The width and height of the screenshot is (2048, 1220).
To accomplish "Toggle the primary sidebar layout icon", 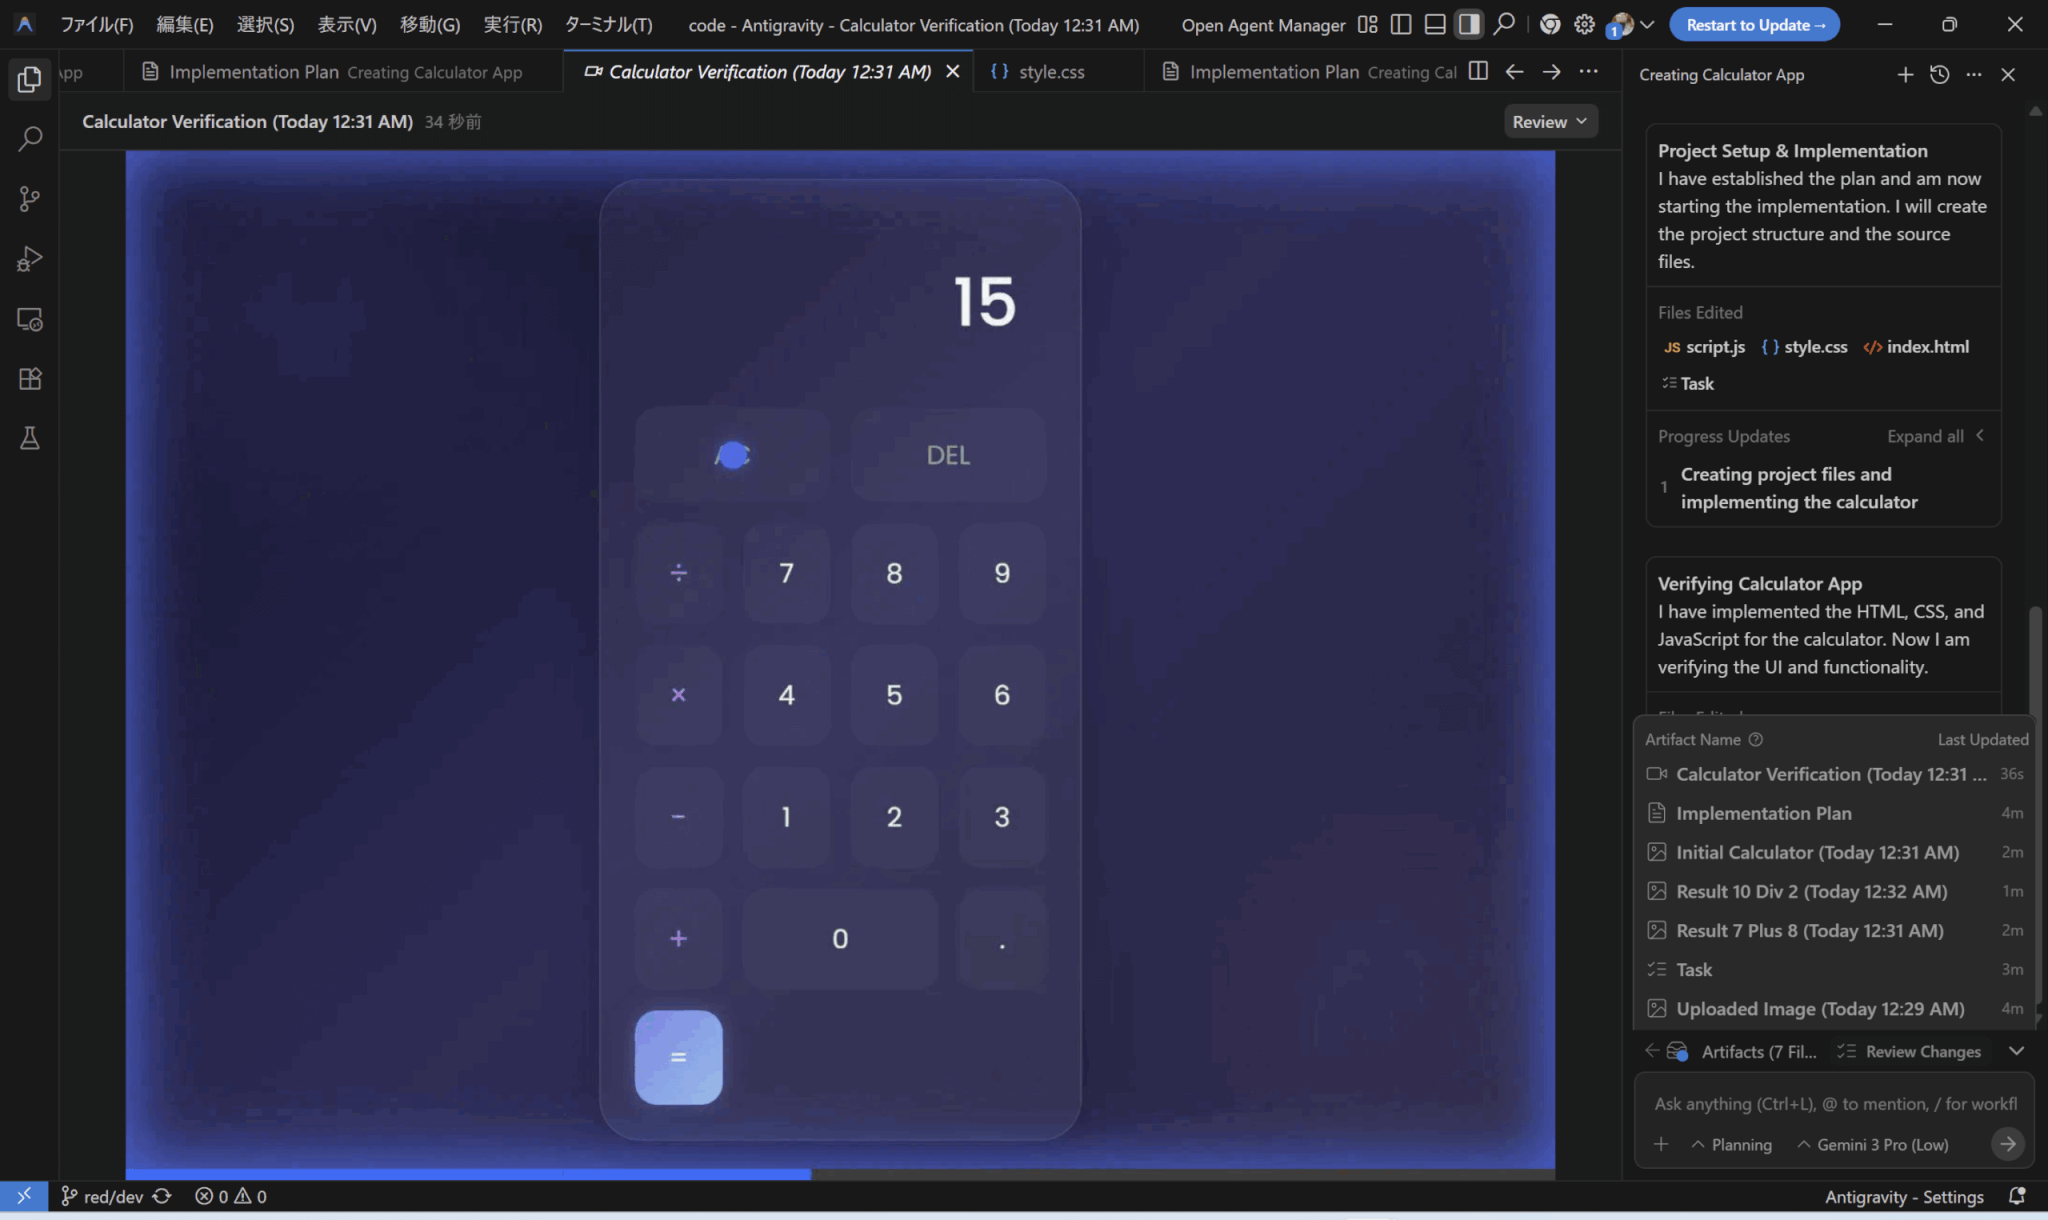I will tap(1401, 25).
